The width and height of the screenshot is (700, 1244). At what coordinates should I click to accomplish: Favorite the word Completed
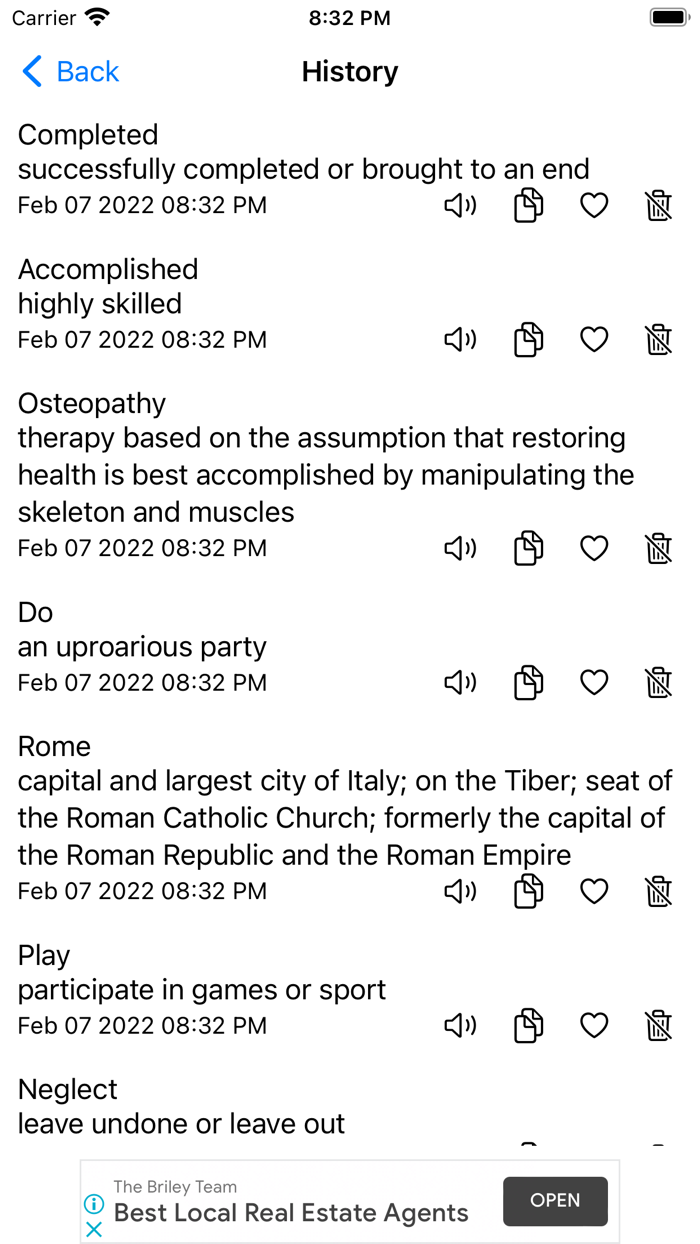pyautogui.click(x=593, y=205)
